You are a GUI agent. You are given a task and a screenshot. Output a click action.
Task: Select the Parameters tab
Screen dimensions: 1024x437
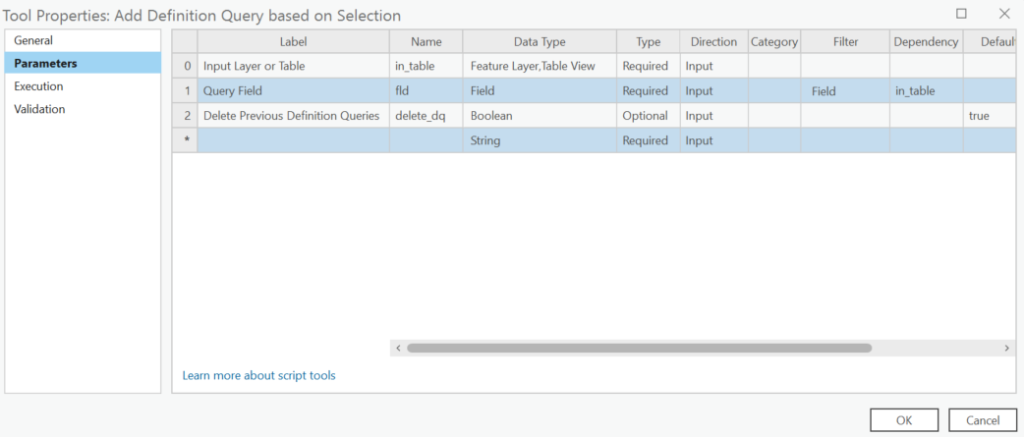pos(82,63)
